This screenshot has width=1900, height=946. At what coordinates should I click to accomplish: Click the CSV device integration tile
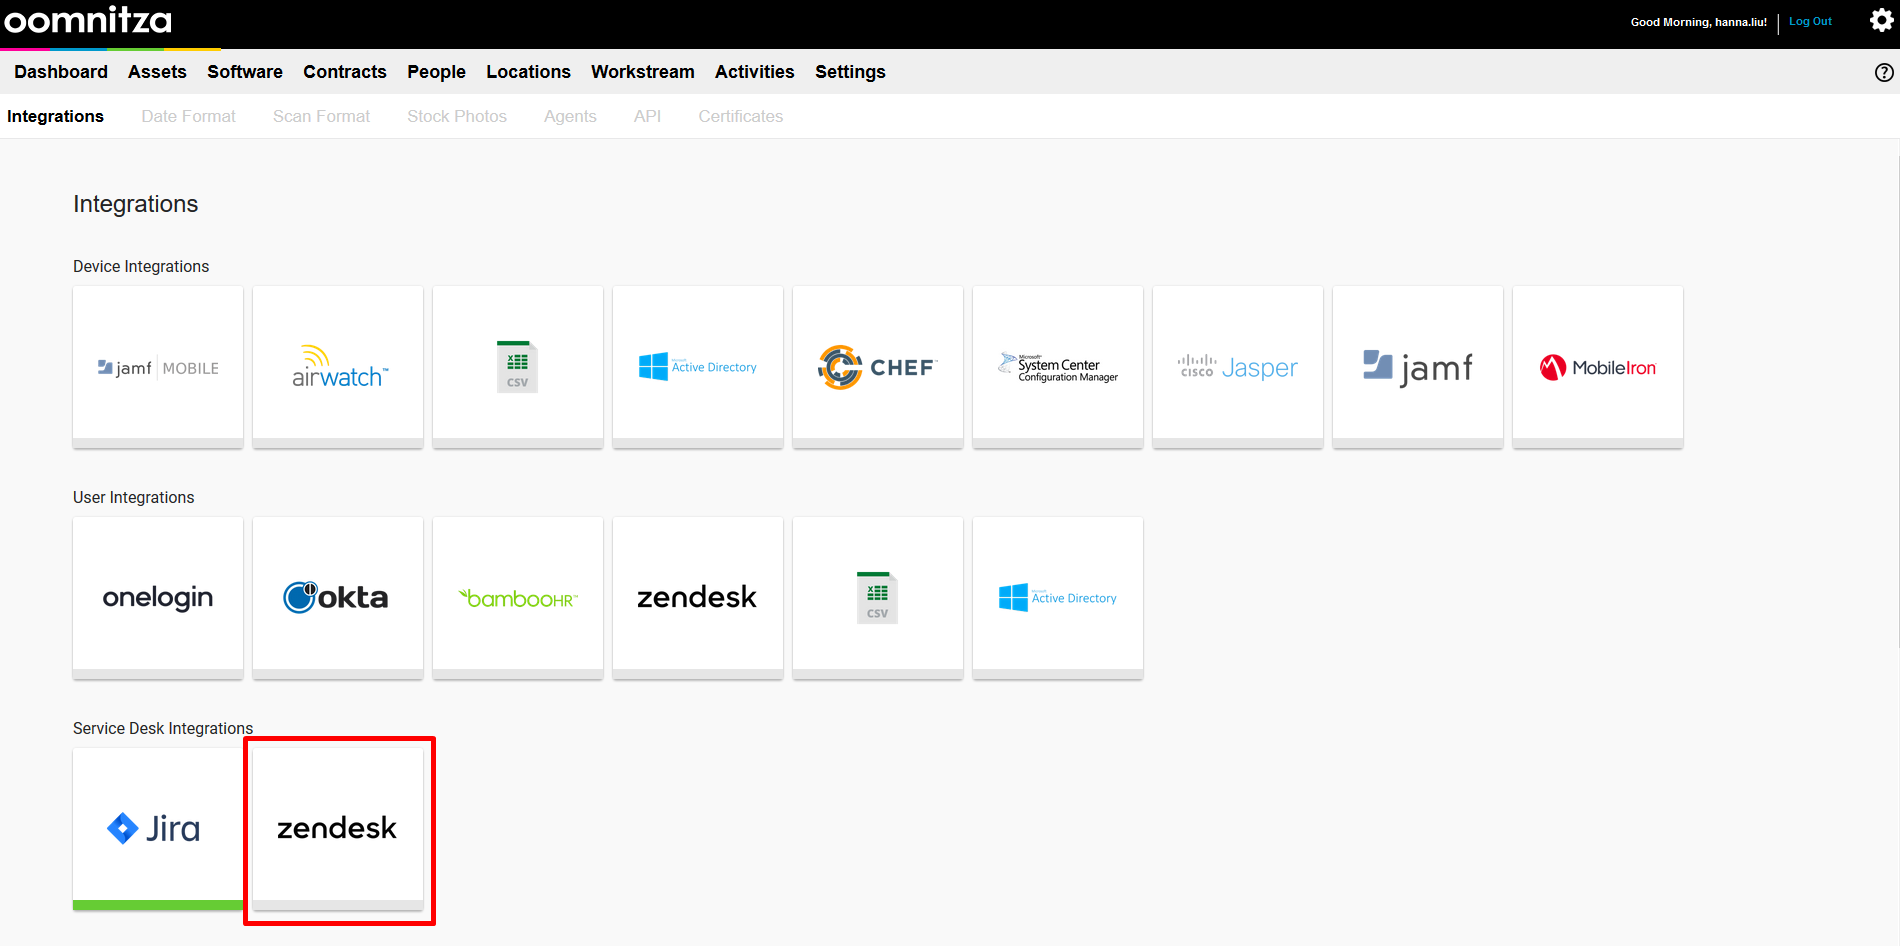(x=518, y=367)
